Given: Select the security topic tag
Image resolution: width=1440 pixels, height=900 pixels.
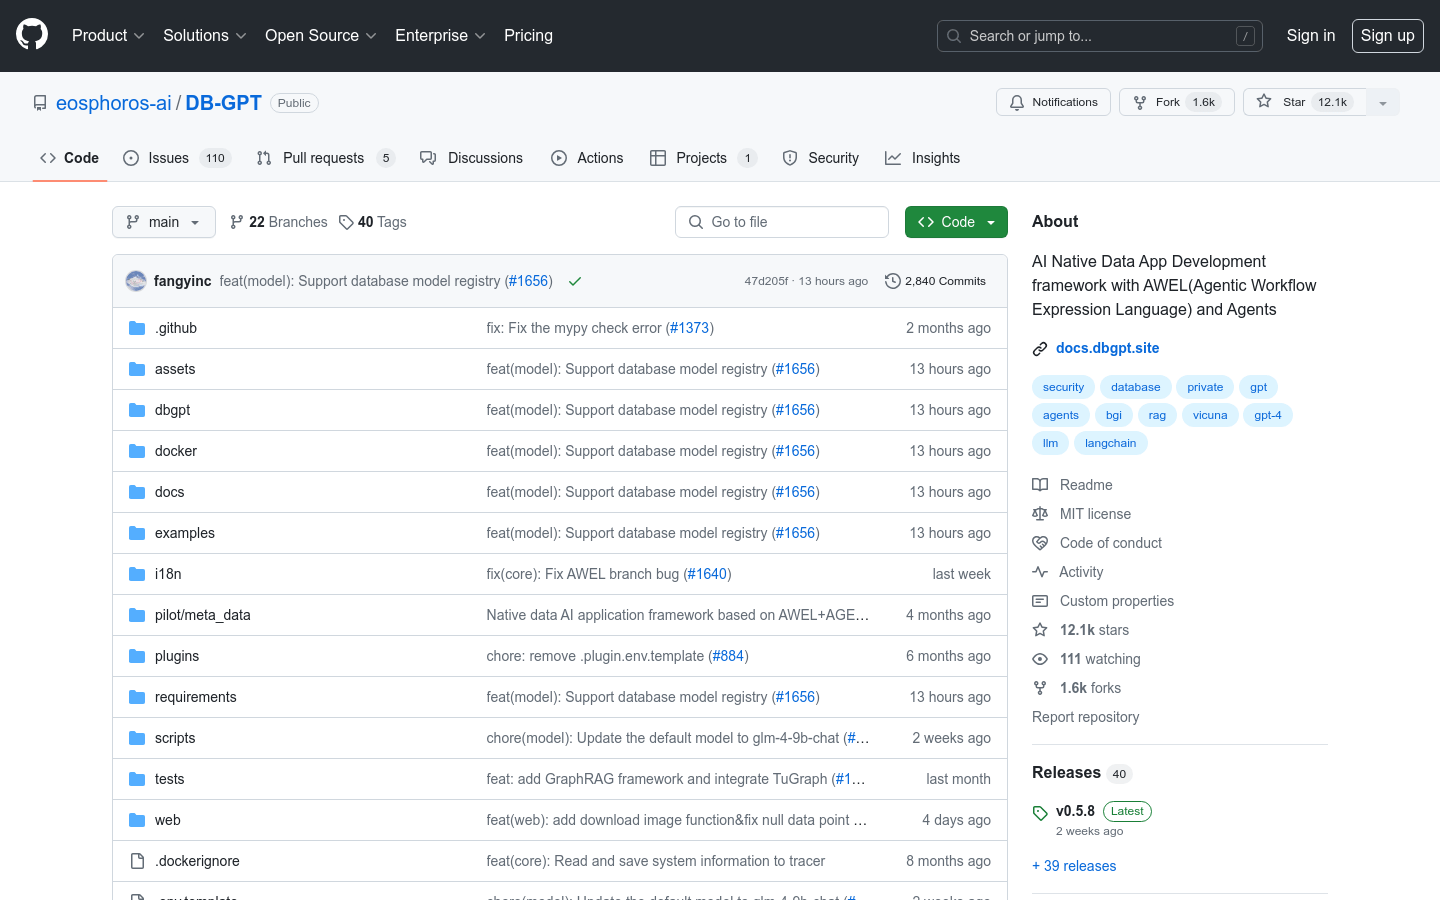Looking at the screenshot, I should [x=1063, y=387].
